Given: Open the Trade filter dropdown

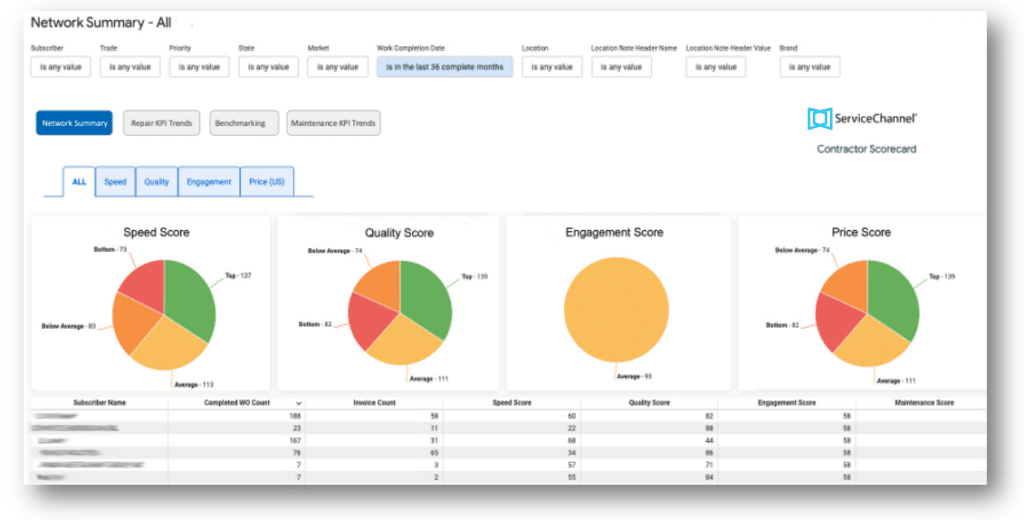Looking at the screenshot, I should 130,67.
